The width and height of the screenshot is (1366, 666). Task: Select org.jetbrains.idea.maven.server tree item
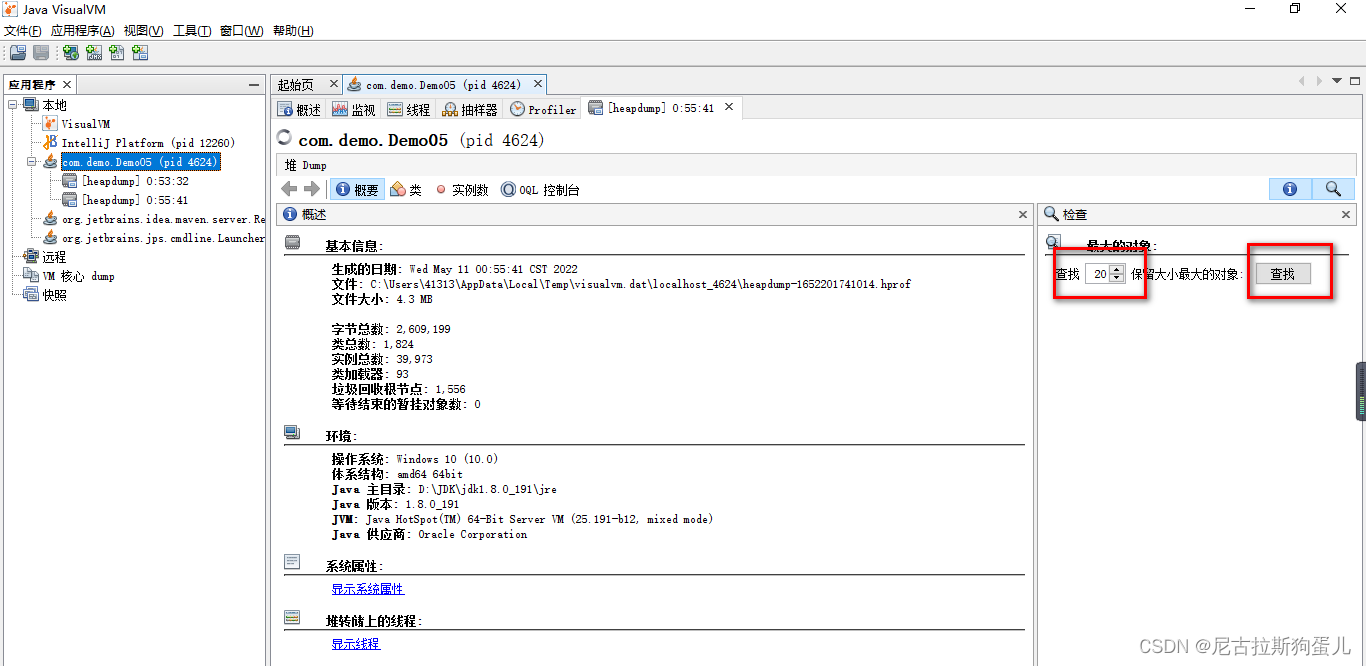[163, 219]
